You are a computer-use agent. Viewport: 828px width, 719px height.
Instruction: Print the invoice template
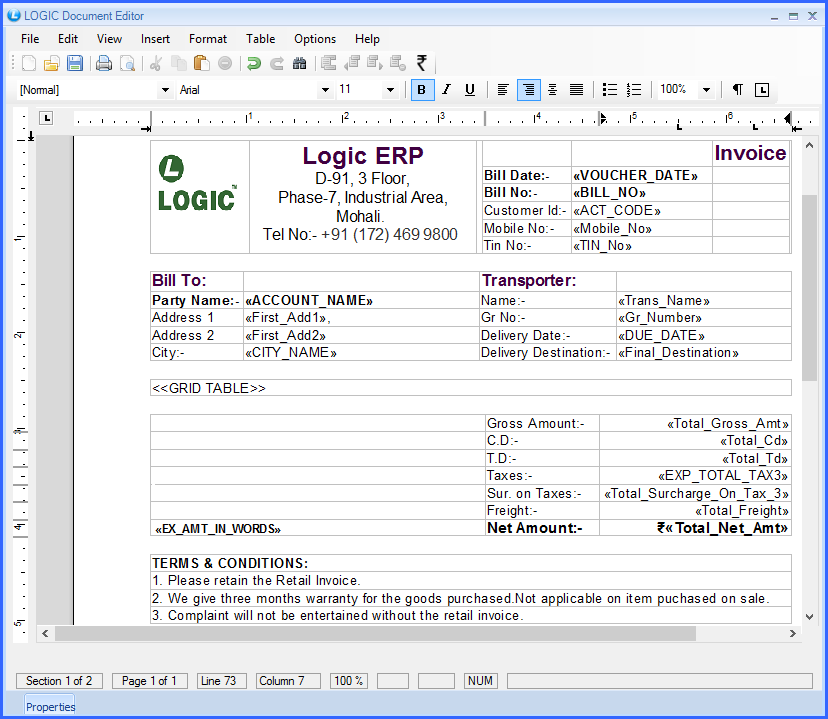[104, 63]
